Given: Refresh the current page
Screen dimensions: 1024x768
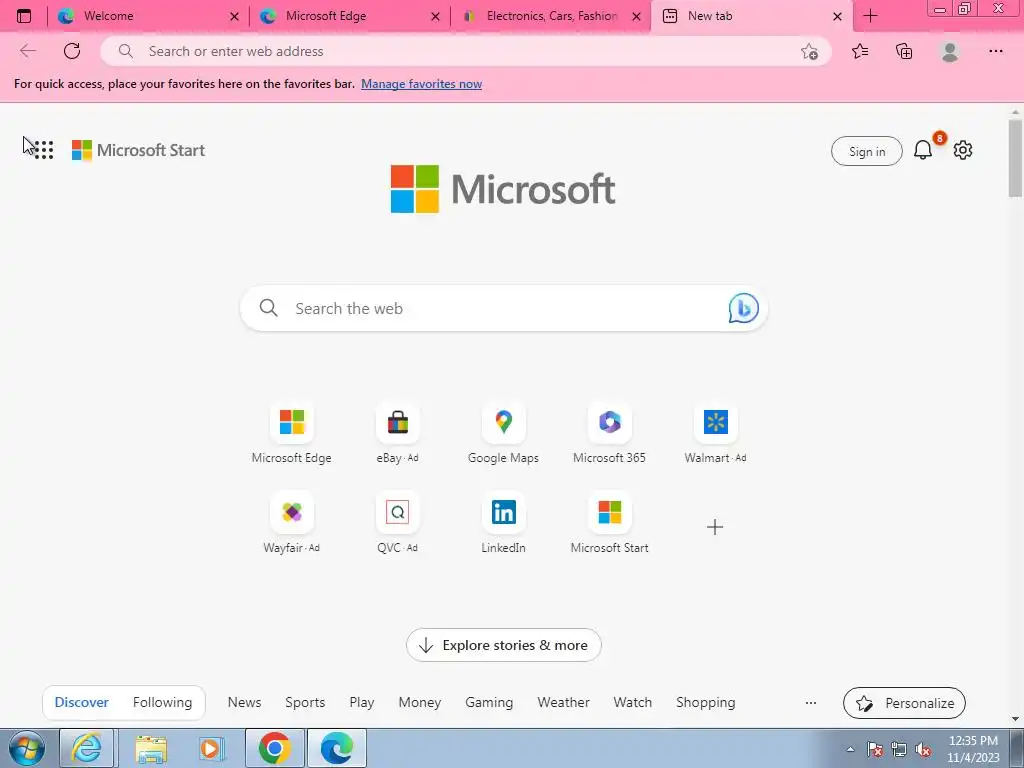Looking at the screenshot, I should click(72, 51).
